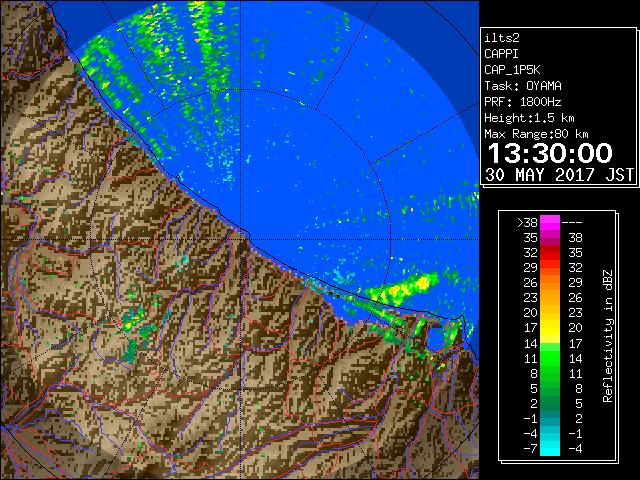Image resolution: width=640 pixels, height=480 pixels.
Task: Click the '>38' legend label
Action: [527, 222]
